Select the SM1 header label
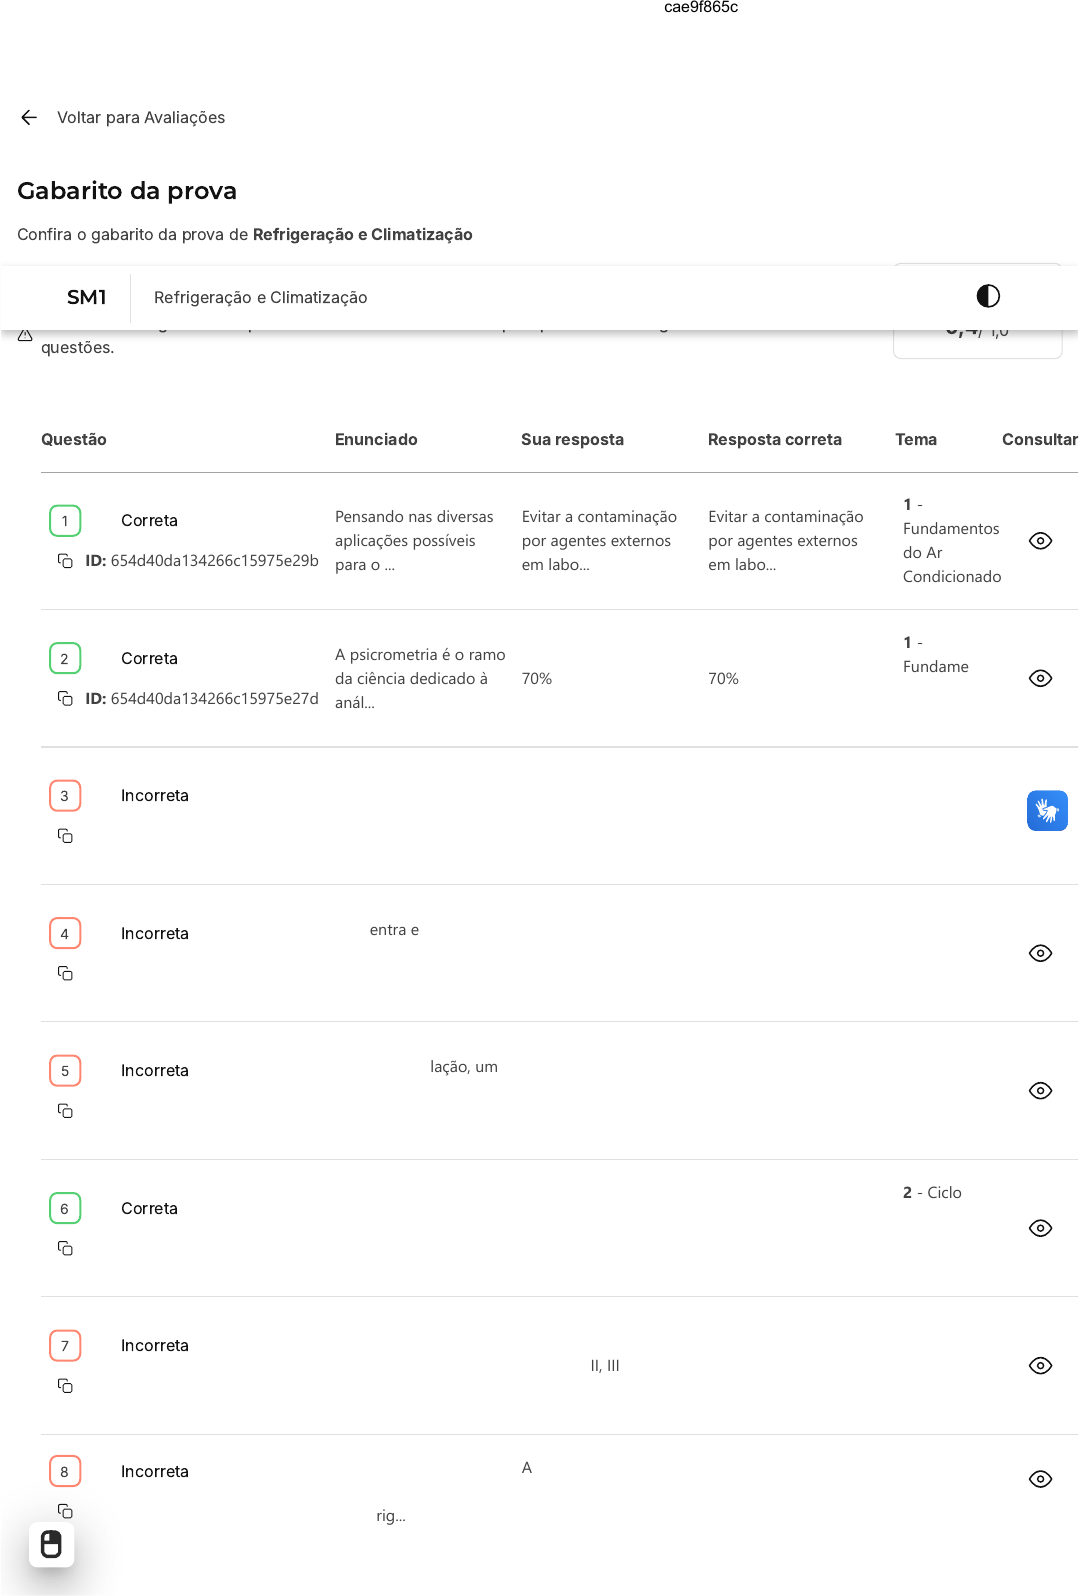This screenshot has width=1079, height=1596. (86, 297)
